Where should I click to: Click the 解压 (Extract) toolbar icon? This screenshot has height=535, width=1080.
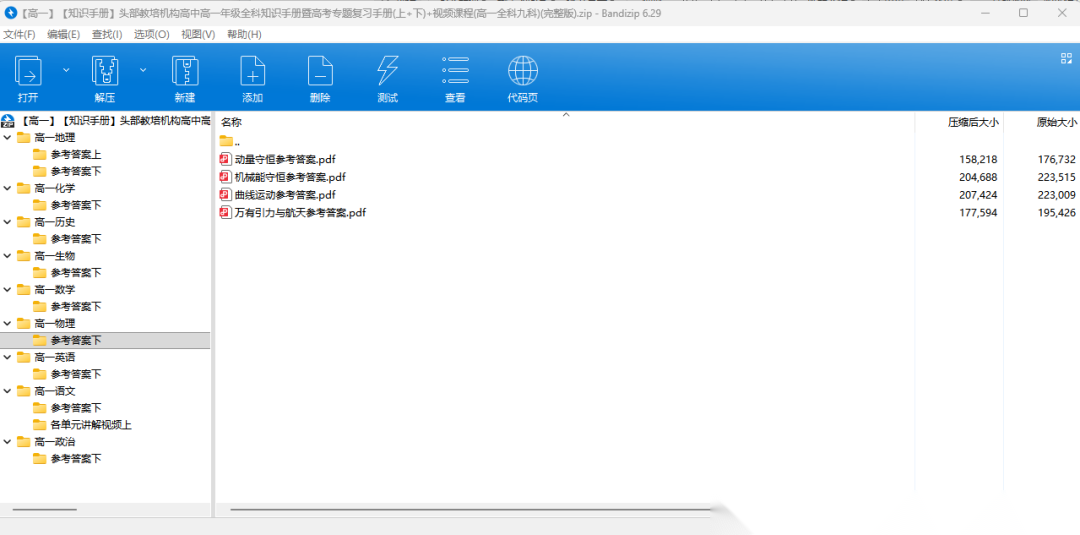click(x=105, y=72)
